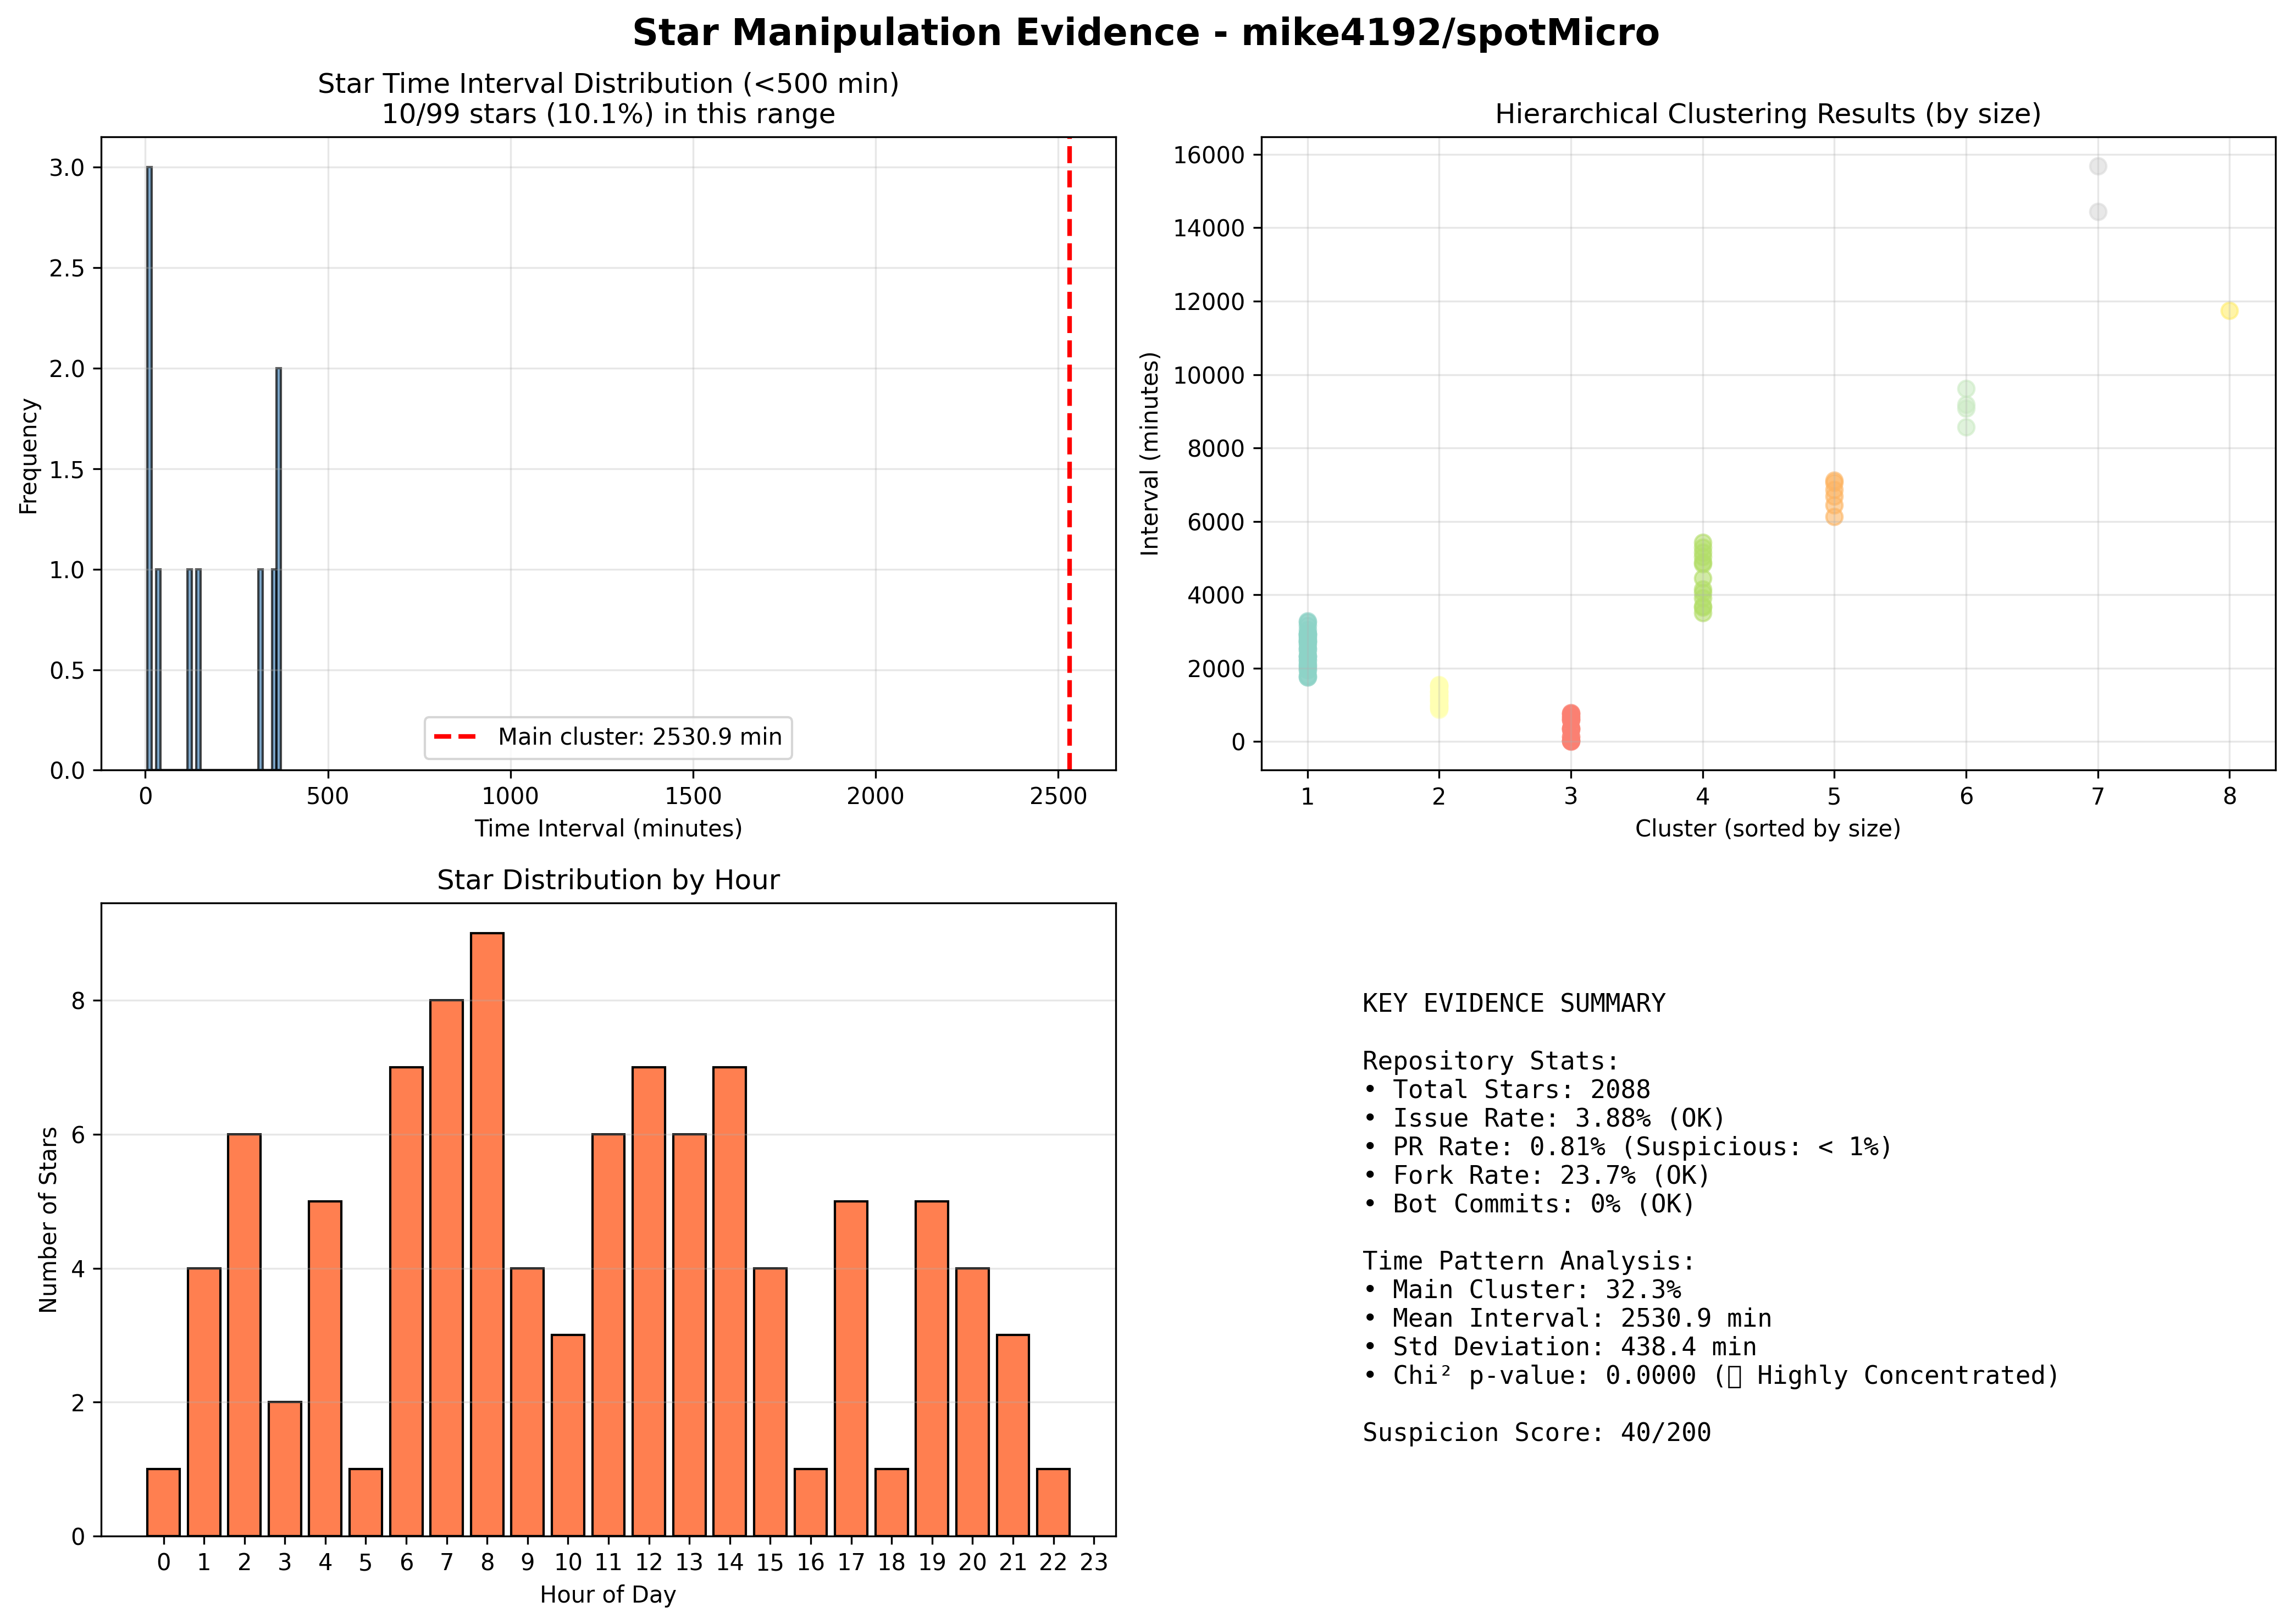Image resolution: width=2292 pixels, height=1624 pixels.
Task: Click the light green points of cluster 6
Action: [1966, 408]
